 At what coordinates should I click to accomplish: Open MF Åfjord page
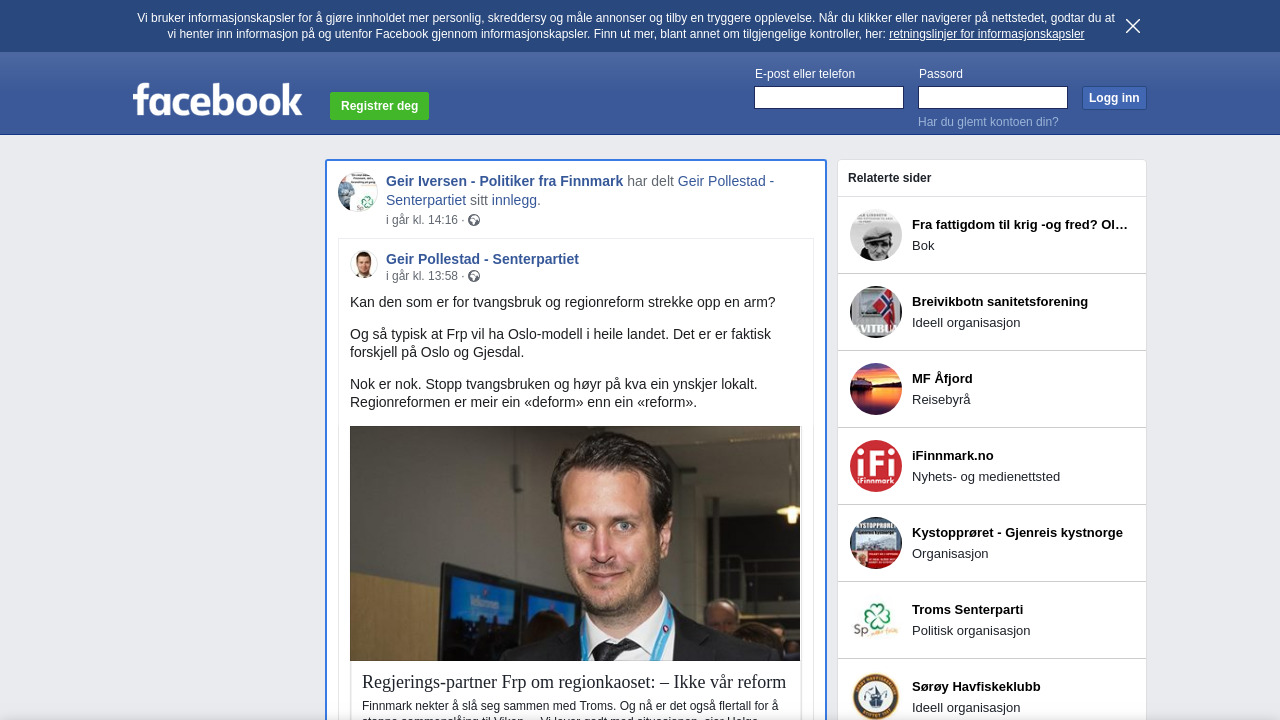[942, 379]
